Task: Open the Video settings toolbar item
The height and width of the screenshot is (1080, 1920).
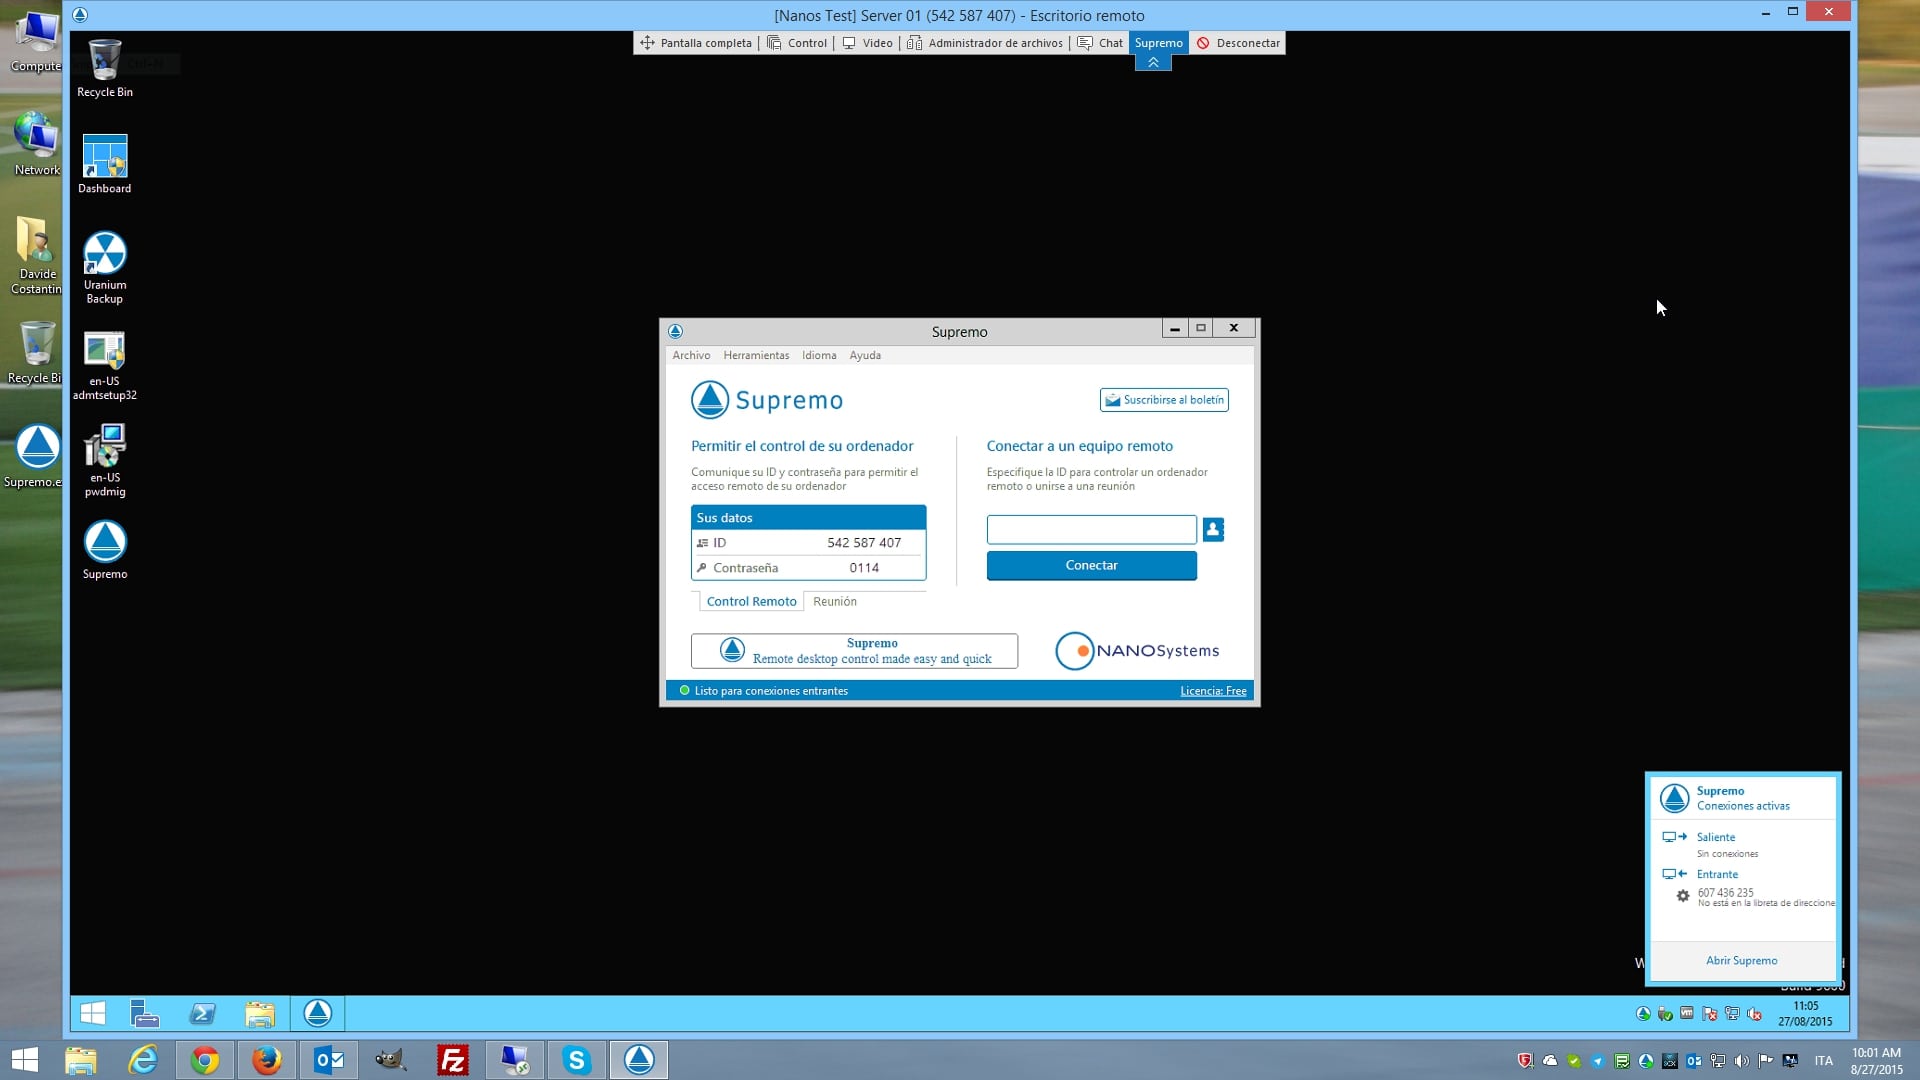Action: (867, 43)
